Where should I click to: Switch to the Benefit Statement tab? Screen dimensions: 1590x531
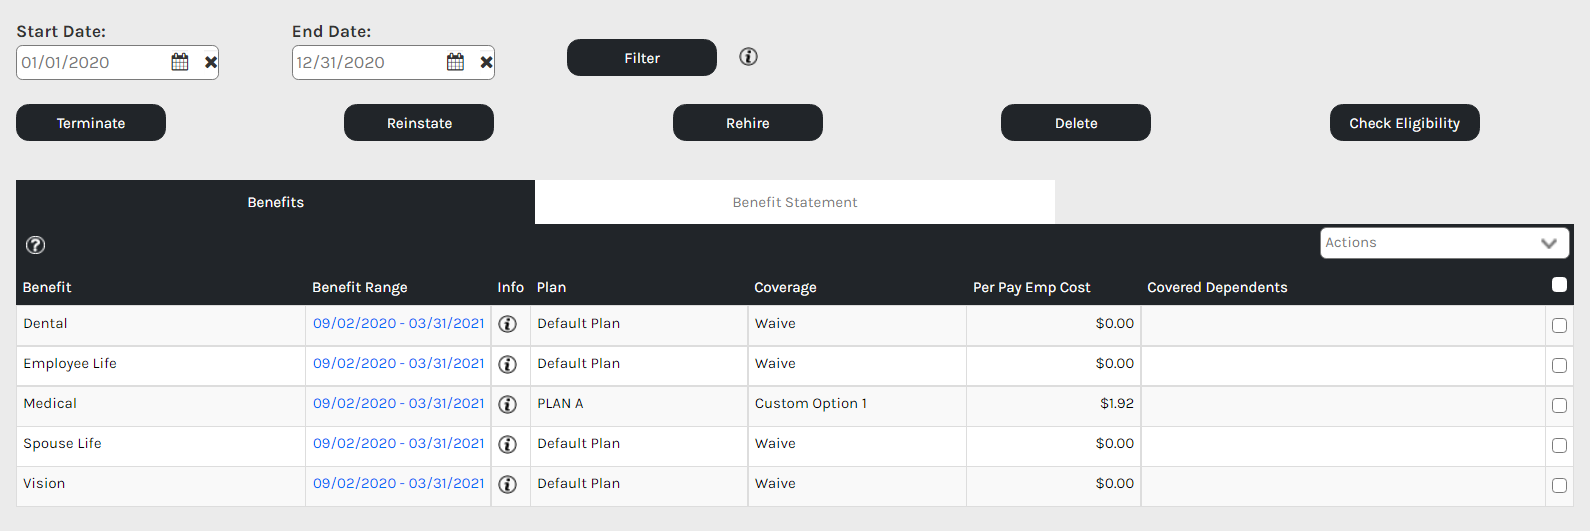tap(795, 202)
